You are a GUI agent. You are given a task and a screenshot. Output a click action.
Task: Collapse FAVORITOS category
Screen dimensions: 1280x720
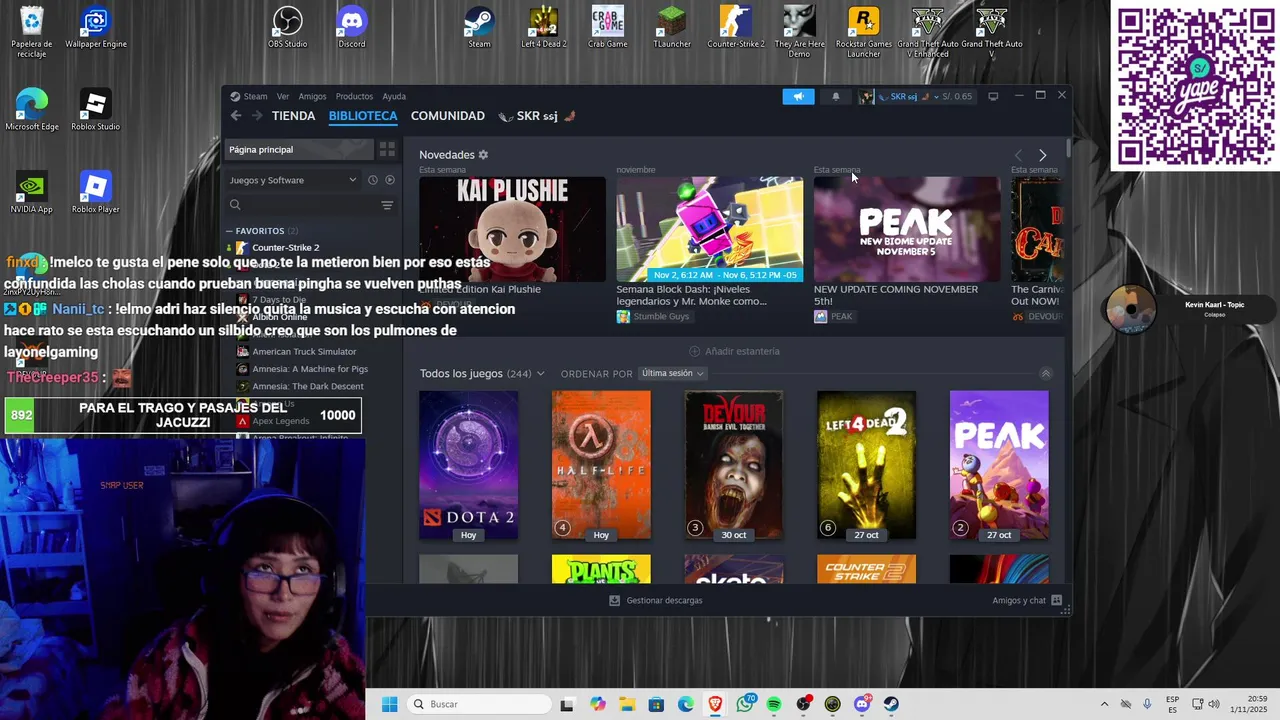coord(262,231)
